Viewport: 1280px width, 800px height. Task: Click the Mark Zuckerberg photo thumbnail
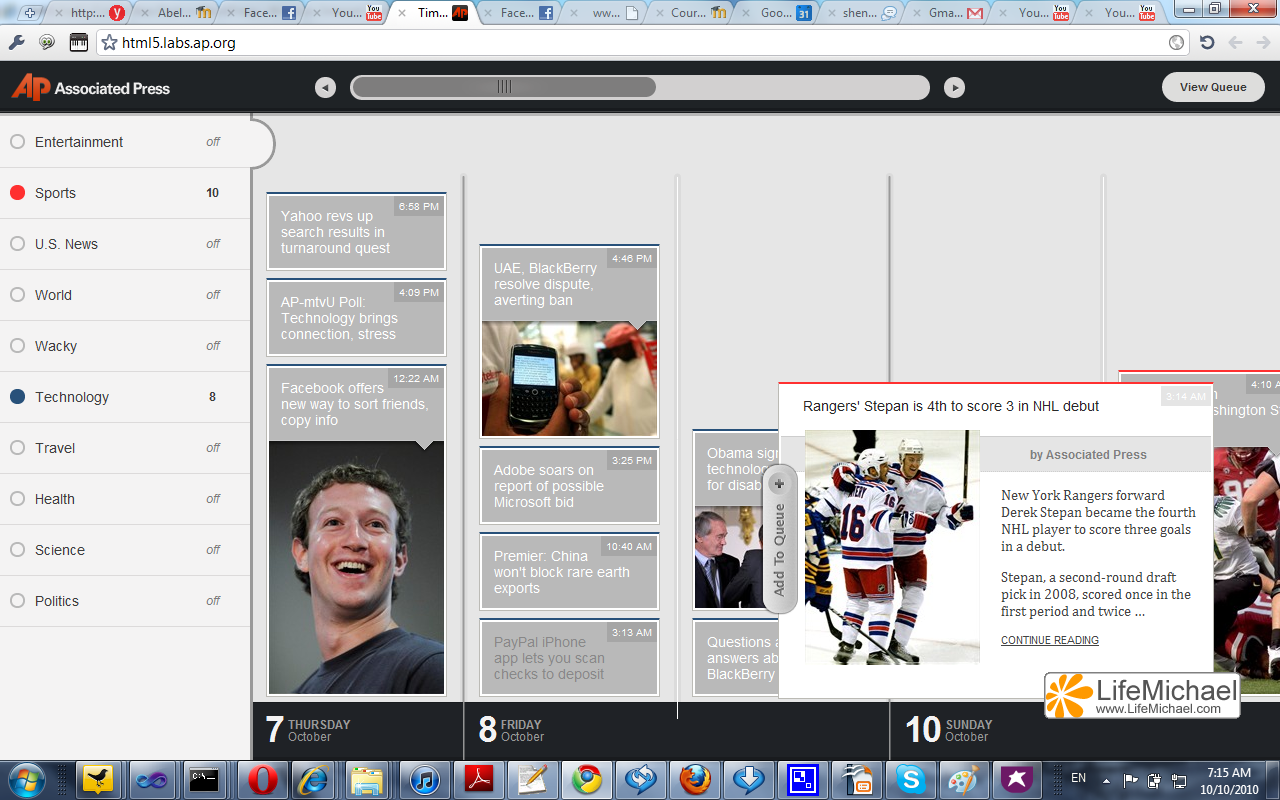tap(356, 567)
